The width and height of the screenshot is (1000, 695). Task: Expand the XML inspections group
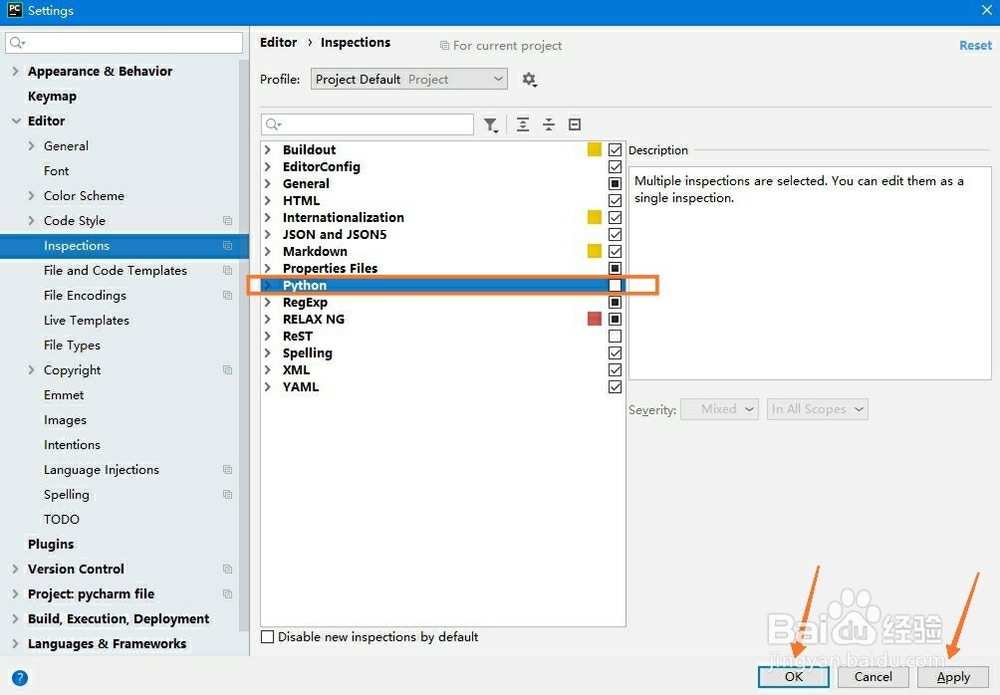pos(268,370)
